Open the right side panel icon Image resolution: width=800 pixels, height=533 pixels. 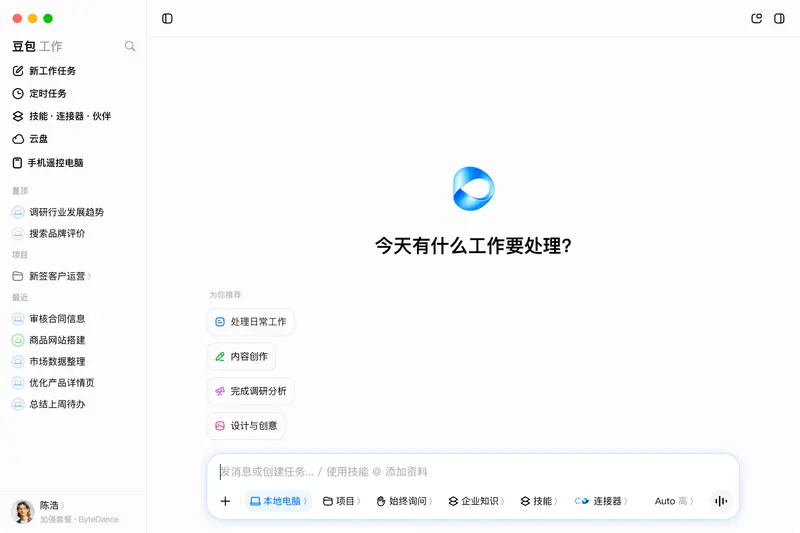779,19
